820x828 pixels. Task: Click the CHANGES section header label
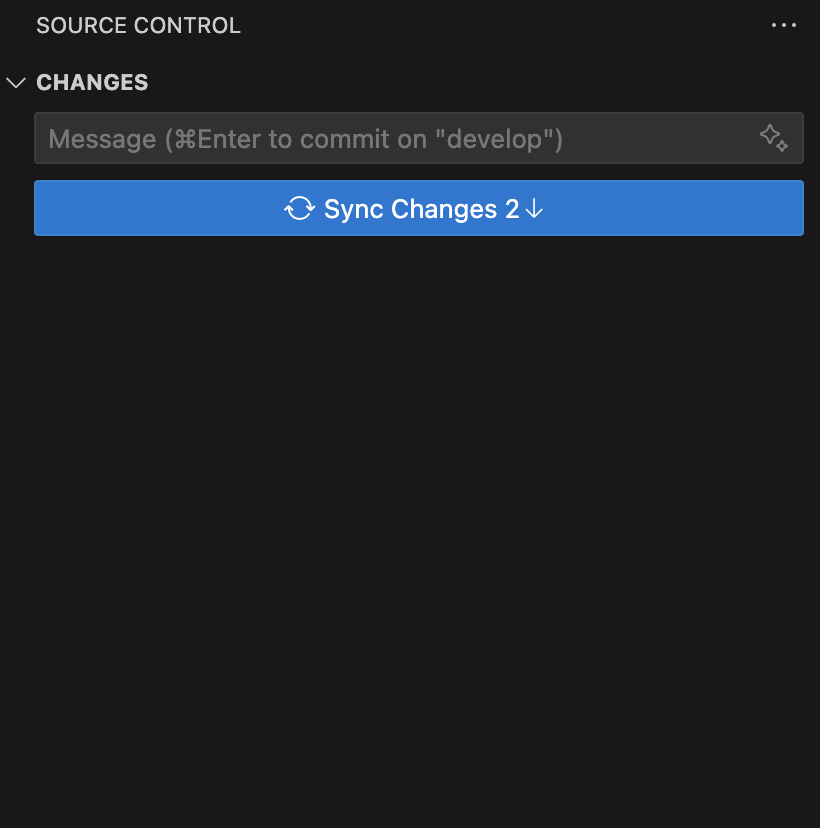pos(92,82)
